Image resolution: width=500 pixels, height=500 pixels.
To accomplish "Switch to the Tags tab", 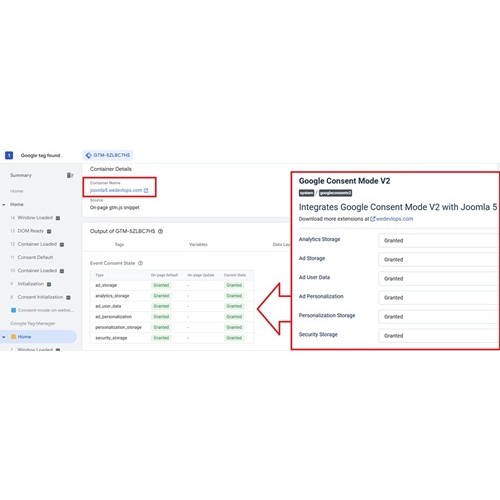I will pos(119,245).
